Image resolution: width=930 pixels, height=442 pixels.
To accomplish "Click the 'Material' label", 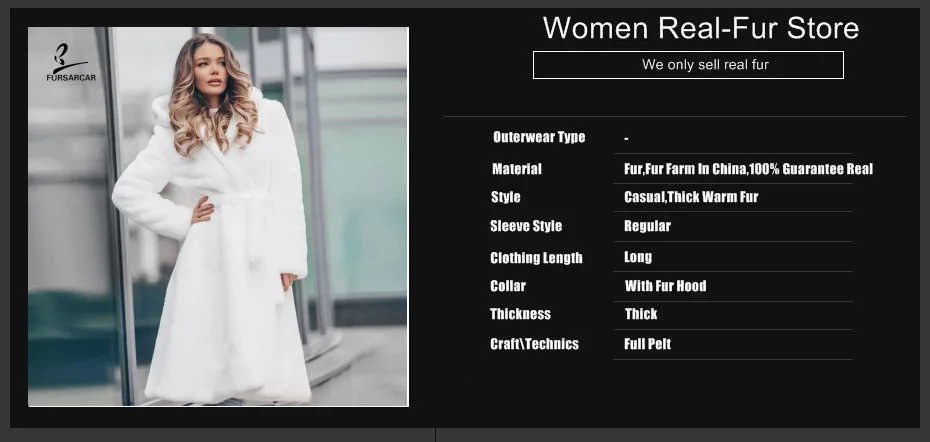I will (x=517, y=169).
